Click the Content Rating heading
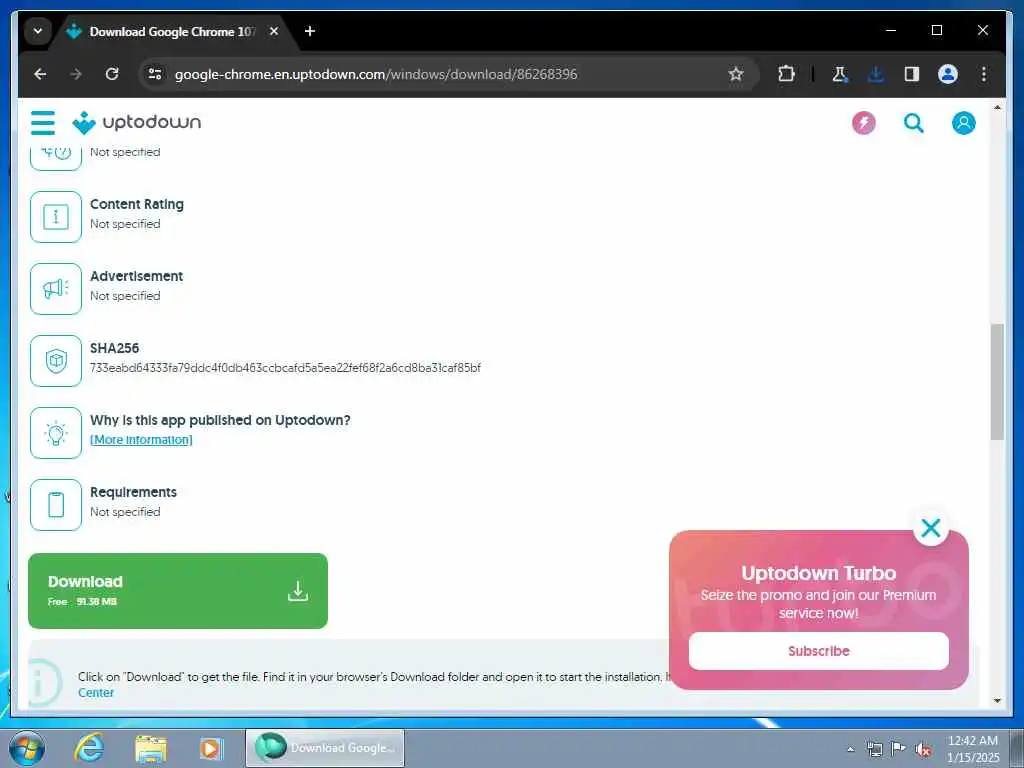Viewport: 1024px width, 768px height. point(136,204)
